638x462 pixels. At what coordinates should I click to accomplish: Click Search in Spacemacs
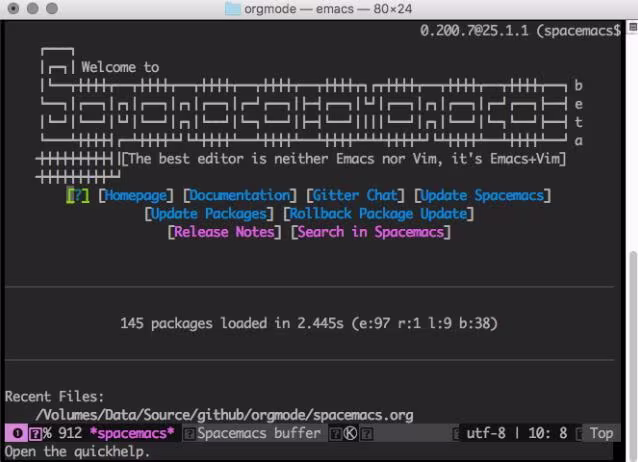(371, 232)
